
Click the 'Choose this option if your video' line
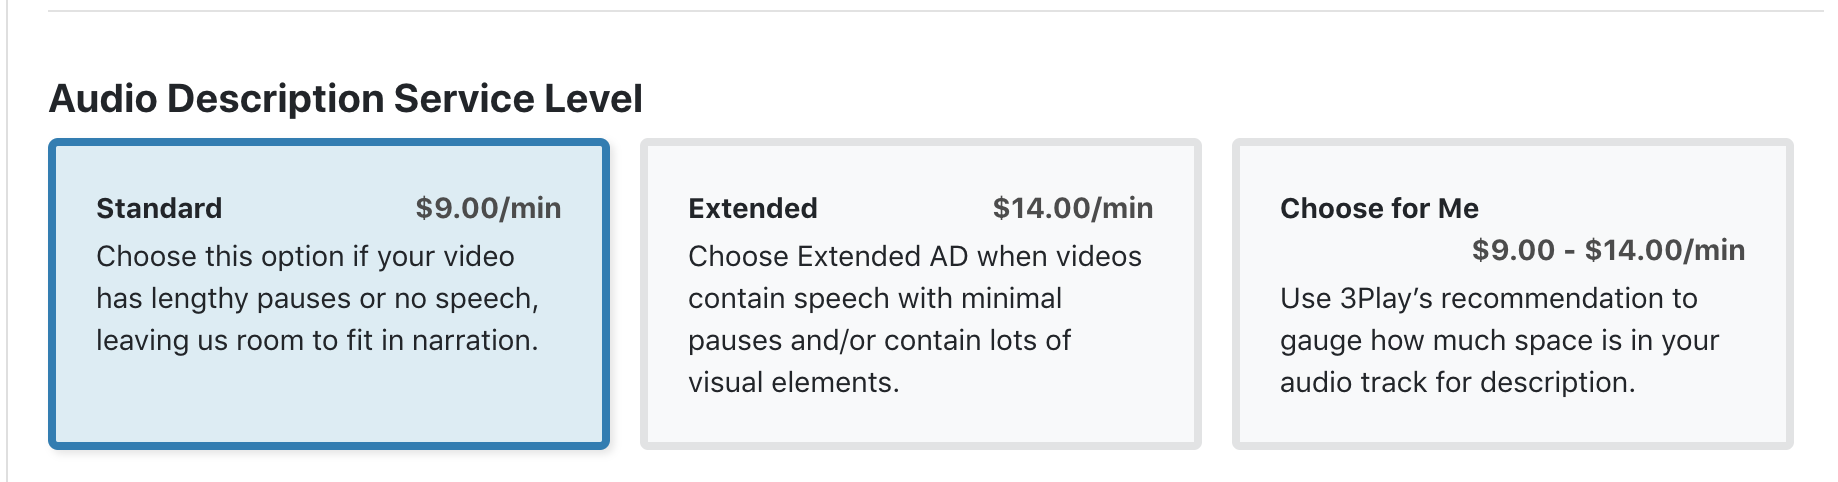point(305,256)
